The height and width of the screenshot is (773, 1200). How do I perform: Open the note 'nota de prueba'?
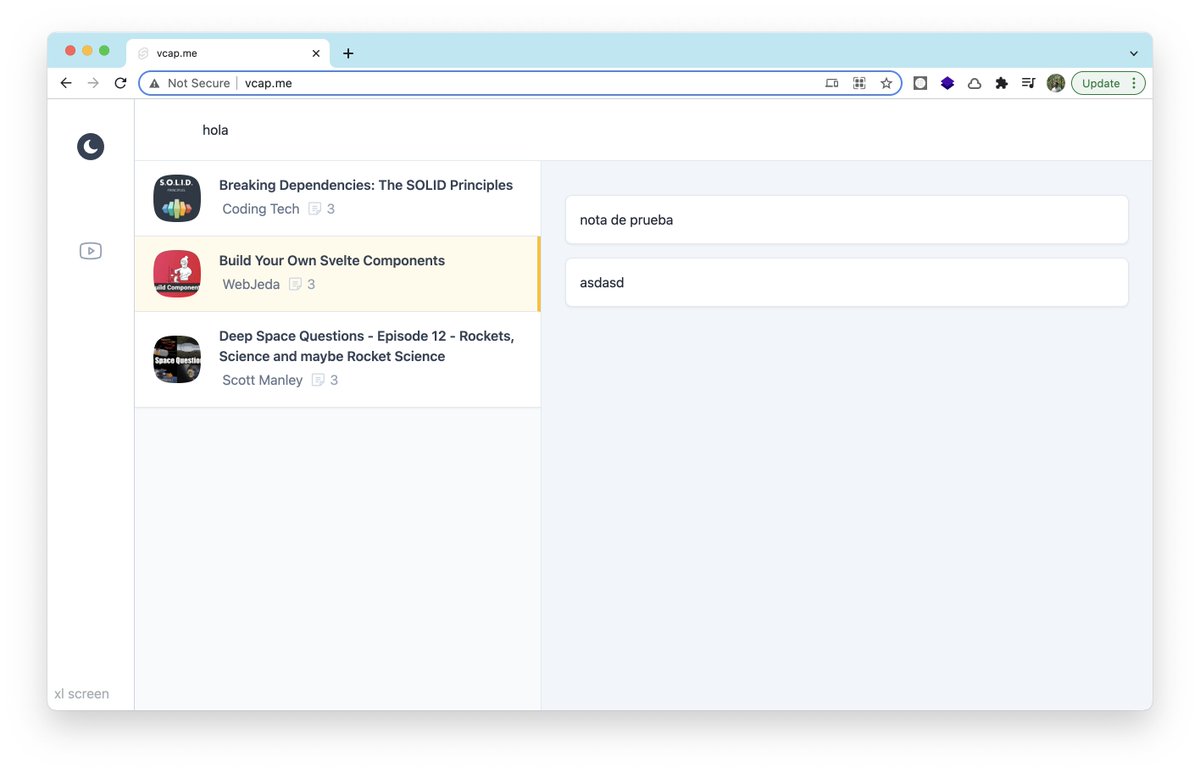tap(847, 220)
